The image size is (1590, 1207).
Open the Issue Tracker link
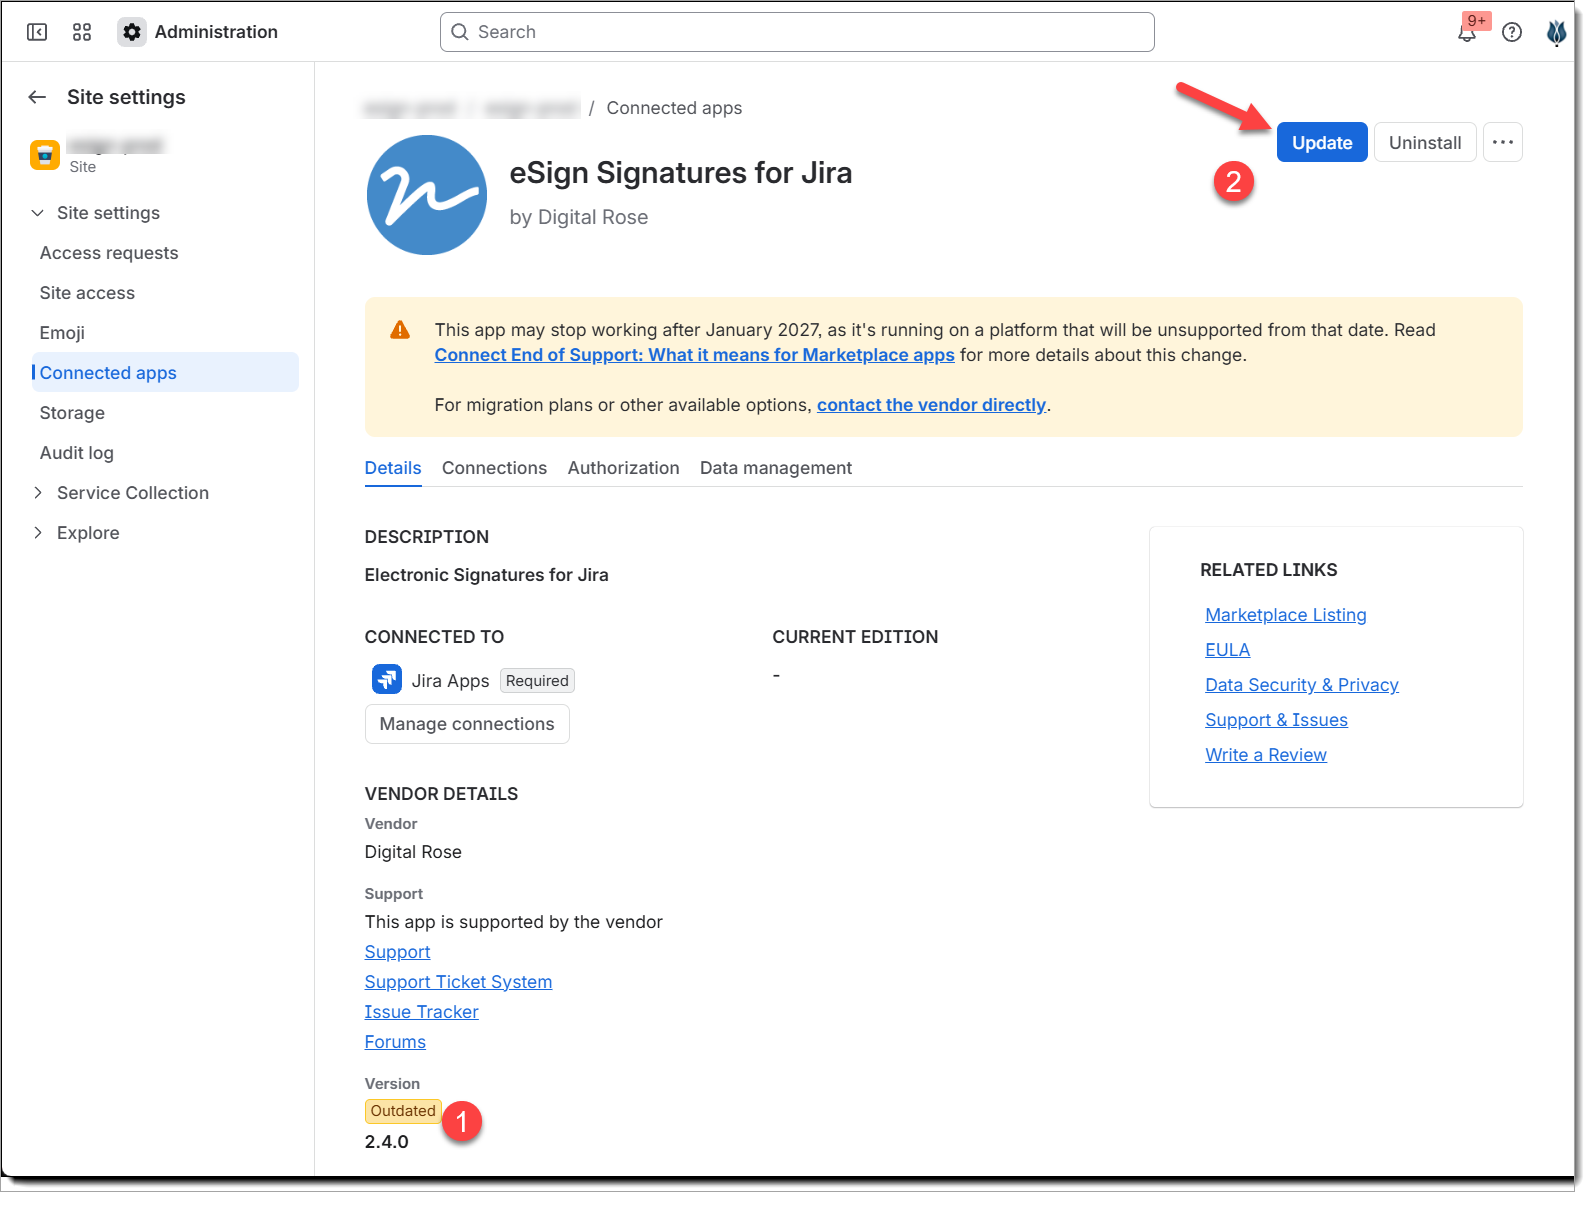[x=422, y=1012]
